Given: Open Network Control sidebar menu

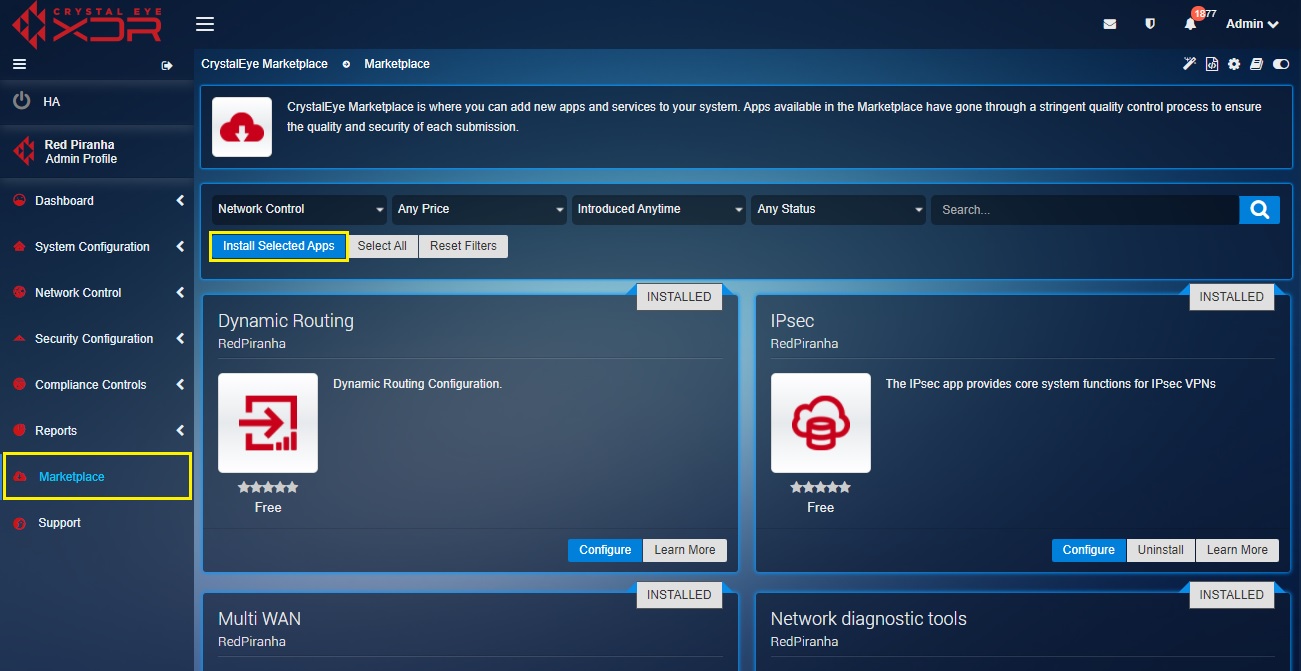Looking at the screenshot, I should point(78,293).
